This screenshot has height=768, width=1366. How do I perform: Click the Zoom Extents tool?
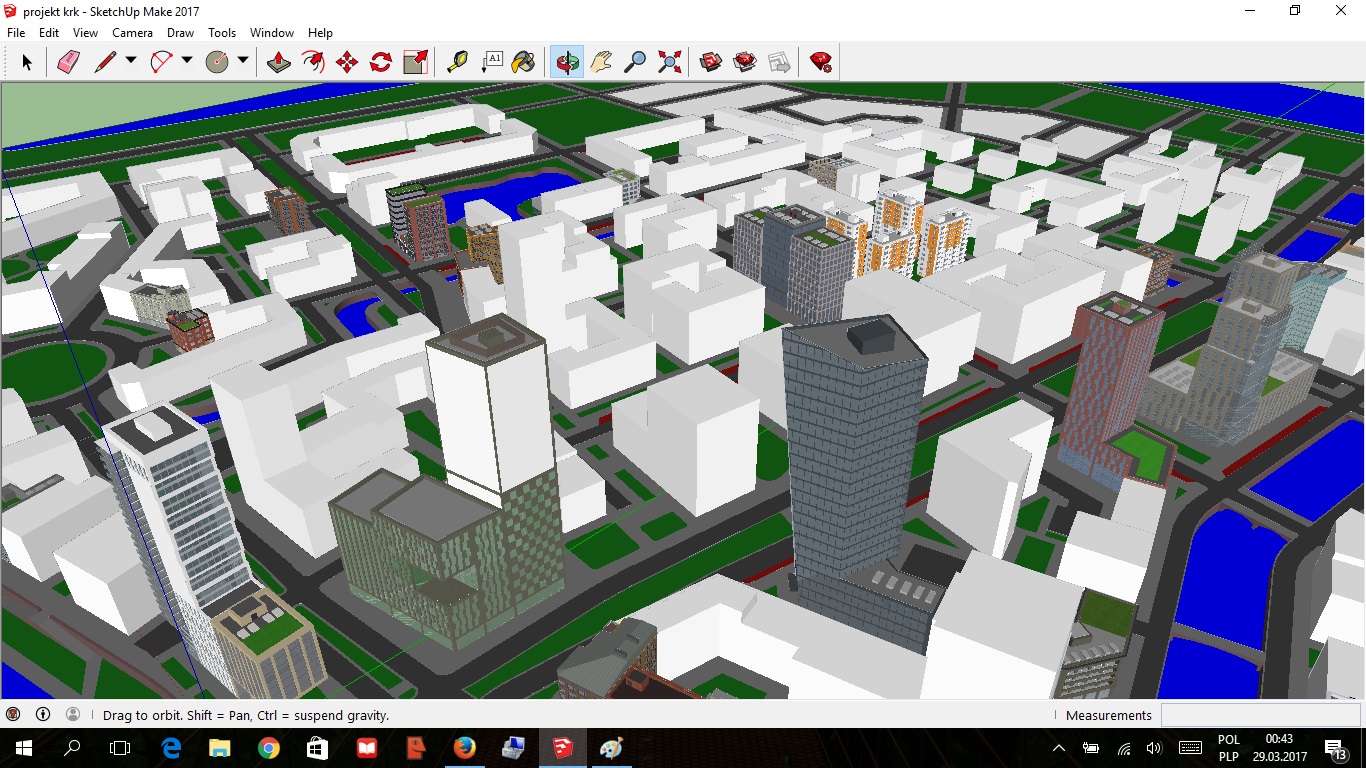point(669,62)
